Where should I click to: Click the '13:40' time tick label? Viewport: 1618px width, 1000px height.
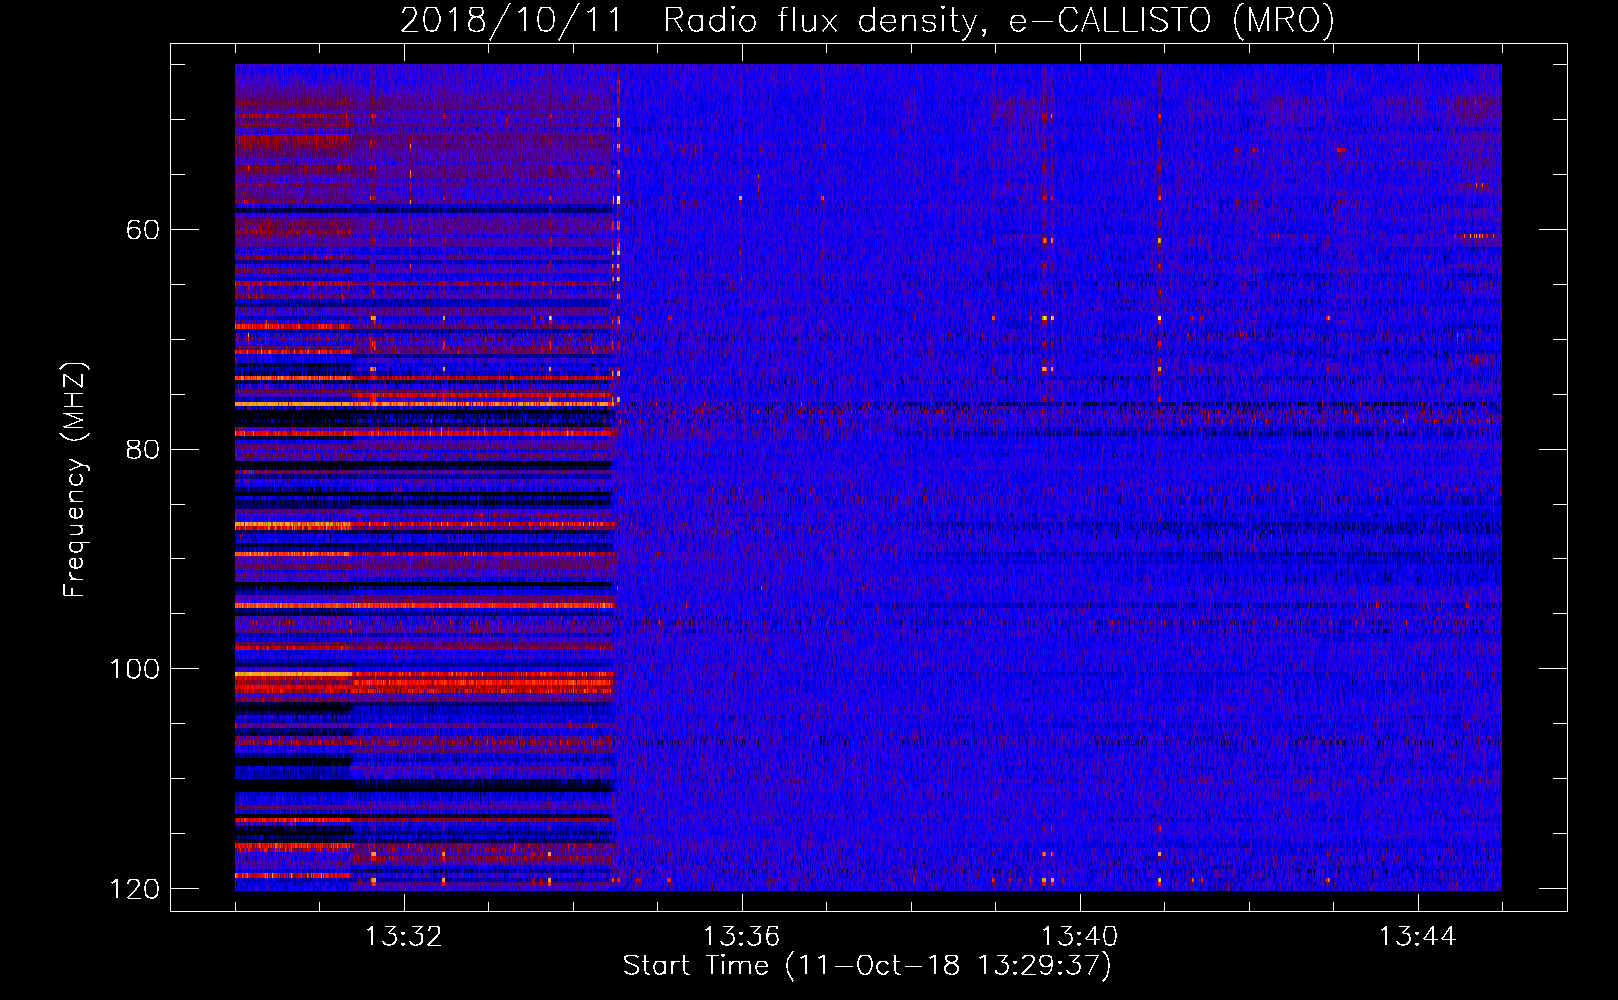[x=1080, y=937]
